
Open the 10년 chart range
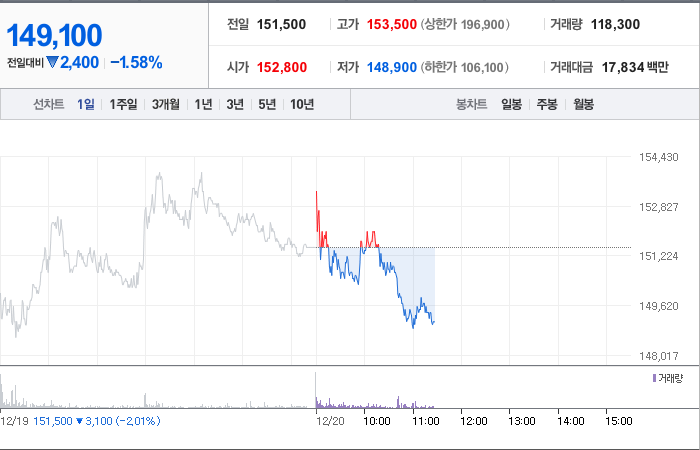(x=302, y=104)
